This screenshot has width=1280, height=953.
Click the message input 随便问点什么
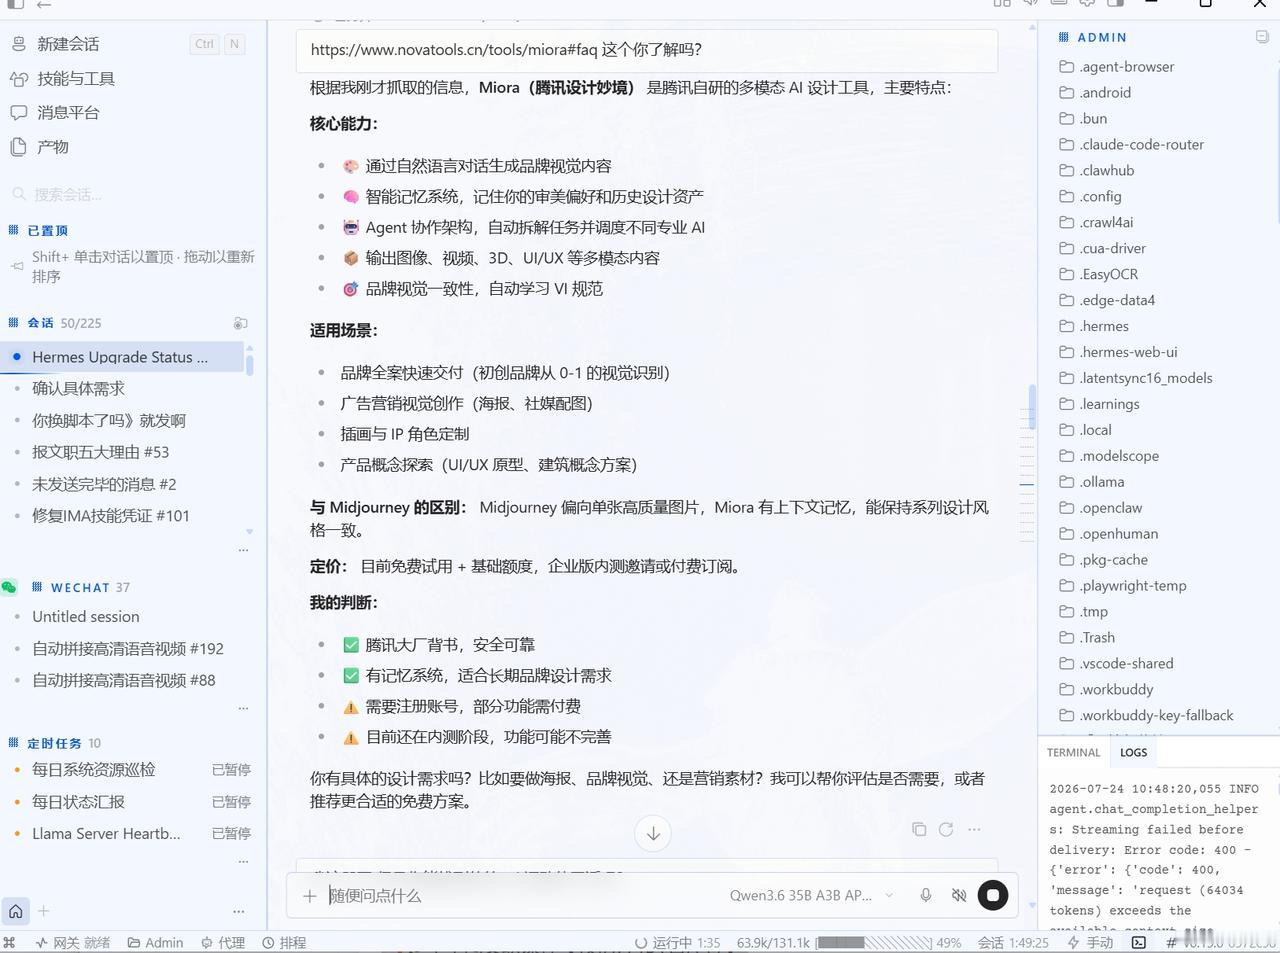(x=520, y=896)
